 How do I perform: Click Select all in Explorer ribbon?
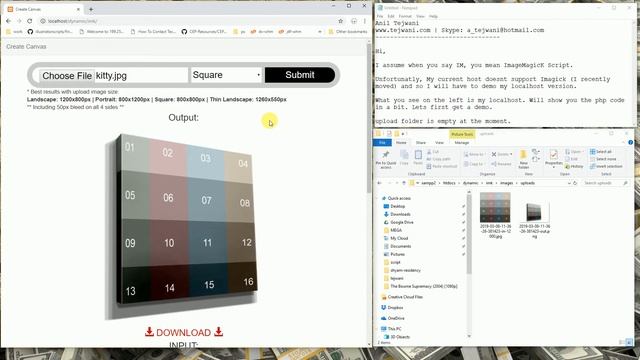coord(600,151)
